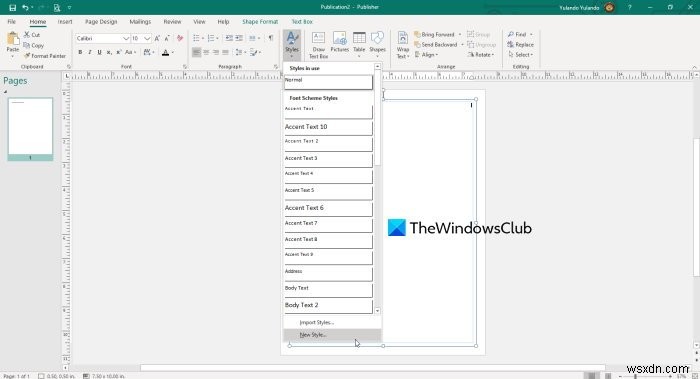
Task: Toggle Superscript formatting
Action: [x=119, y=53]
